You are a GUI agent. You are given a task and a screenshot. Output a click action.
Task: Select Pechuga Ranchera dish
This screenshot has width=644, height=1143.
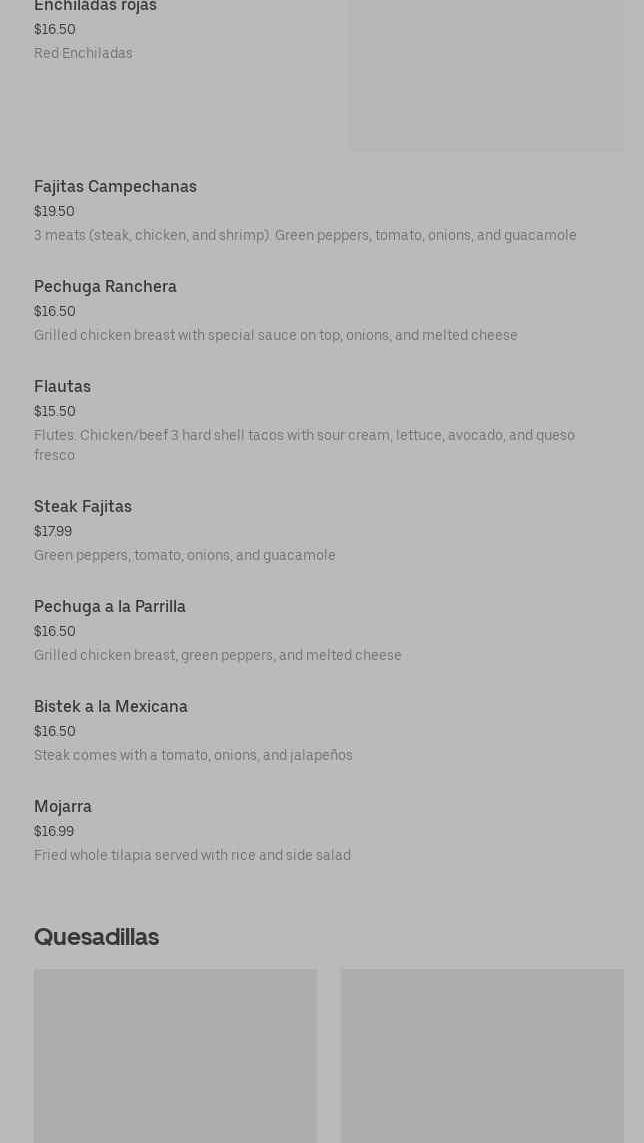(105, 287)
